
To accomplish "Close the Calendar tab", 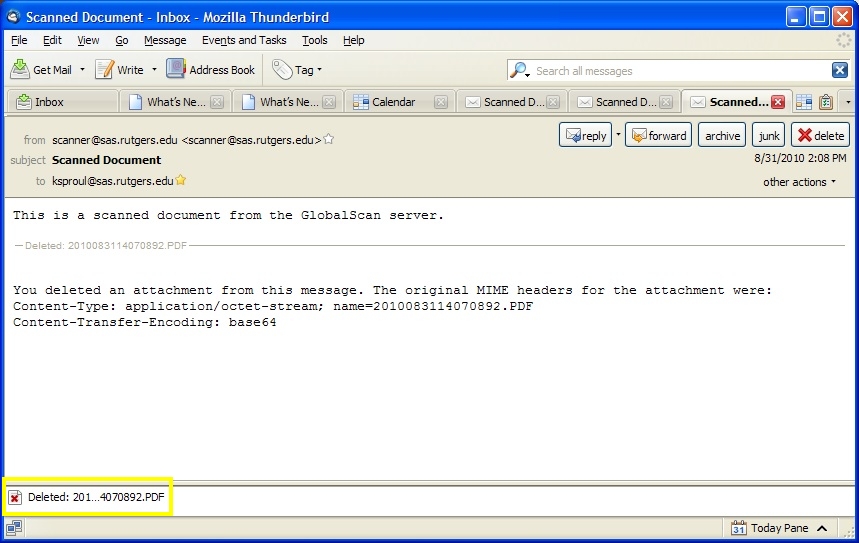I will [x=441, y=102].
